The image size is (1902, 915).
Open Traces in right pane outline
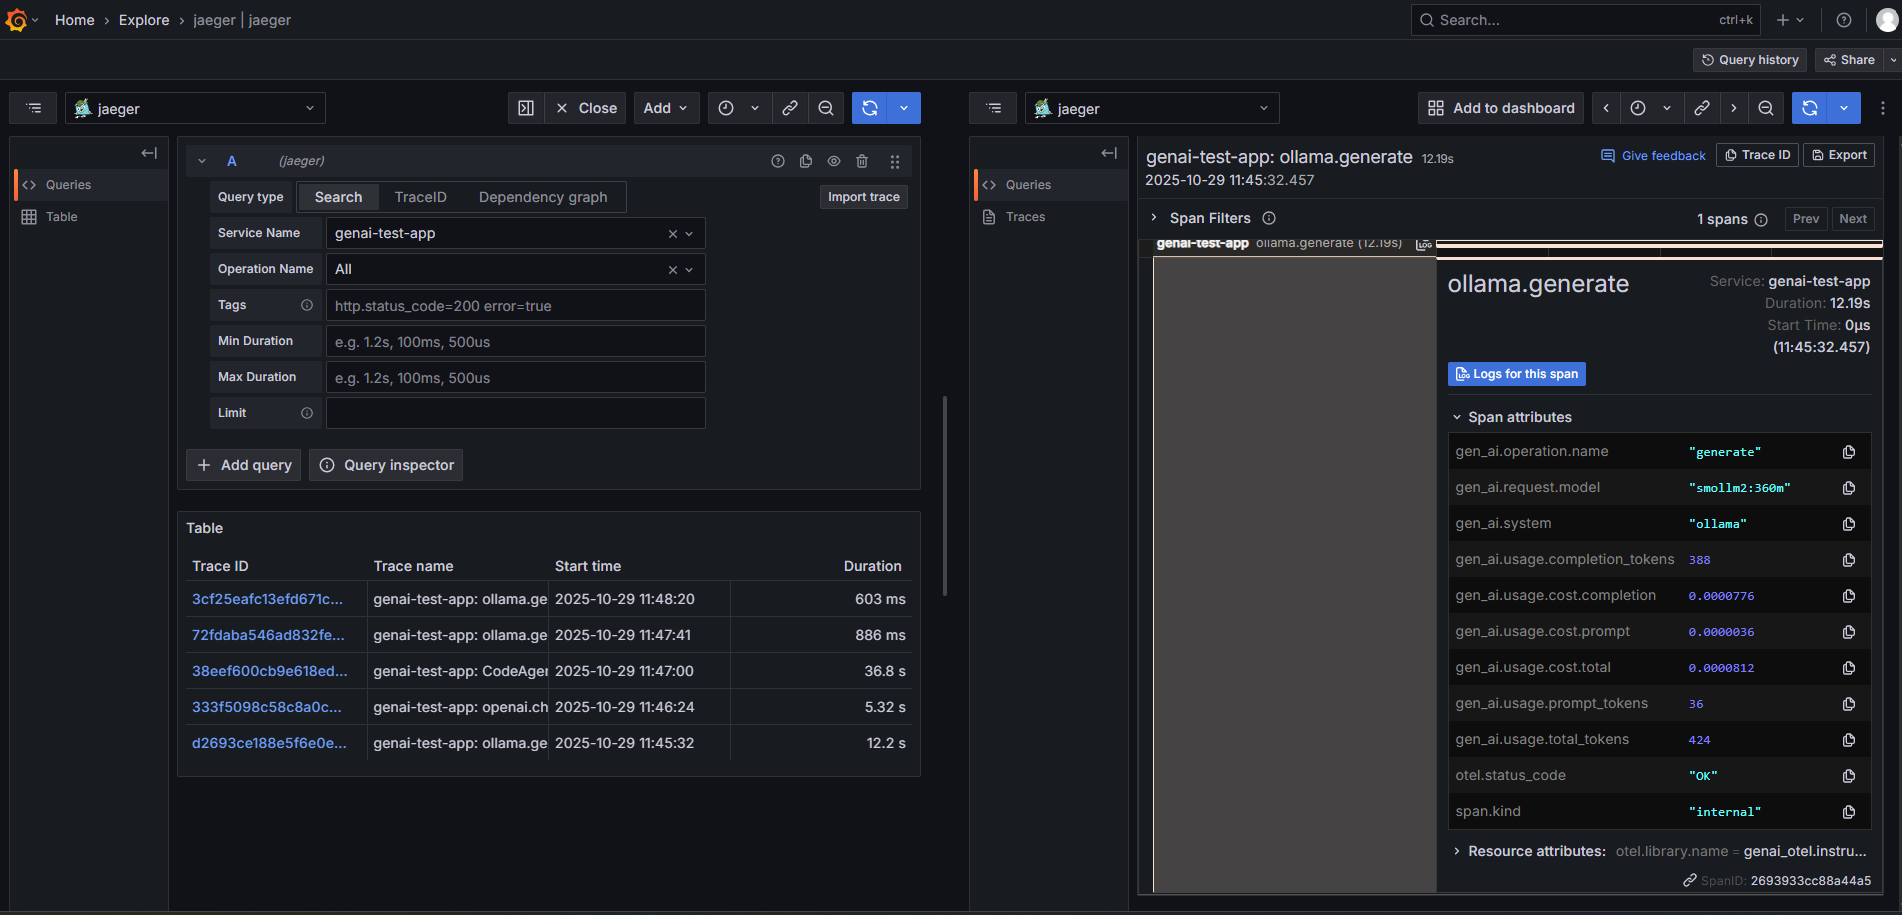(x=1025, y=217)
